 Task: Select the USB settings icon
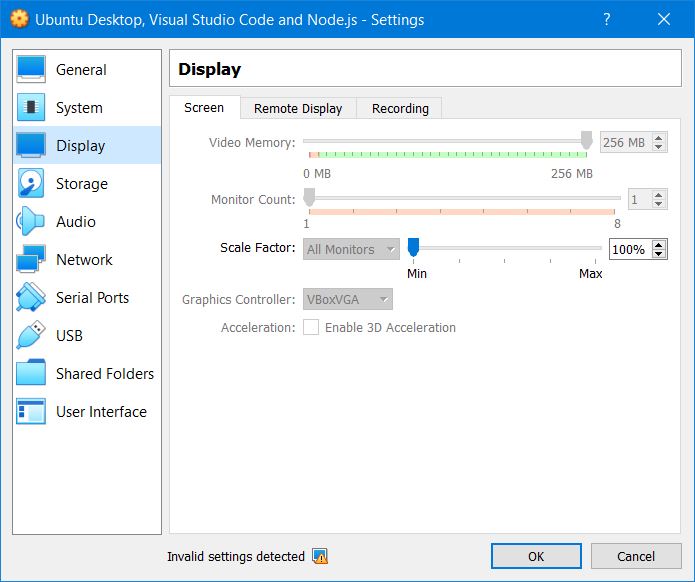click(x=31, y=336)
